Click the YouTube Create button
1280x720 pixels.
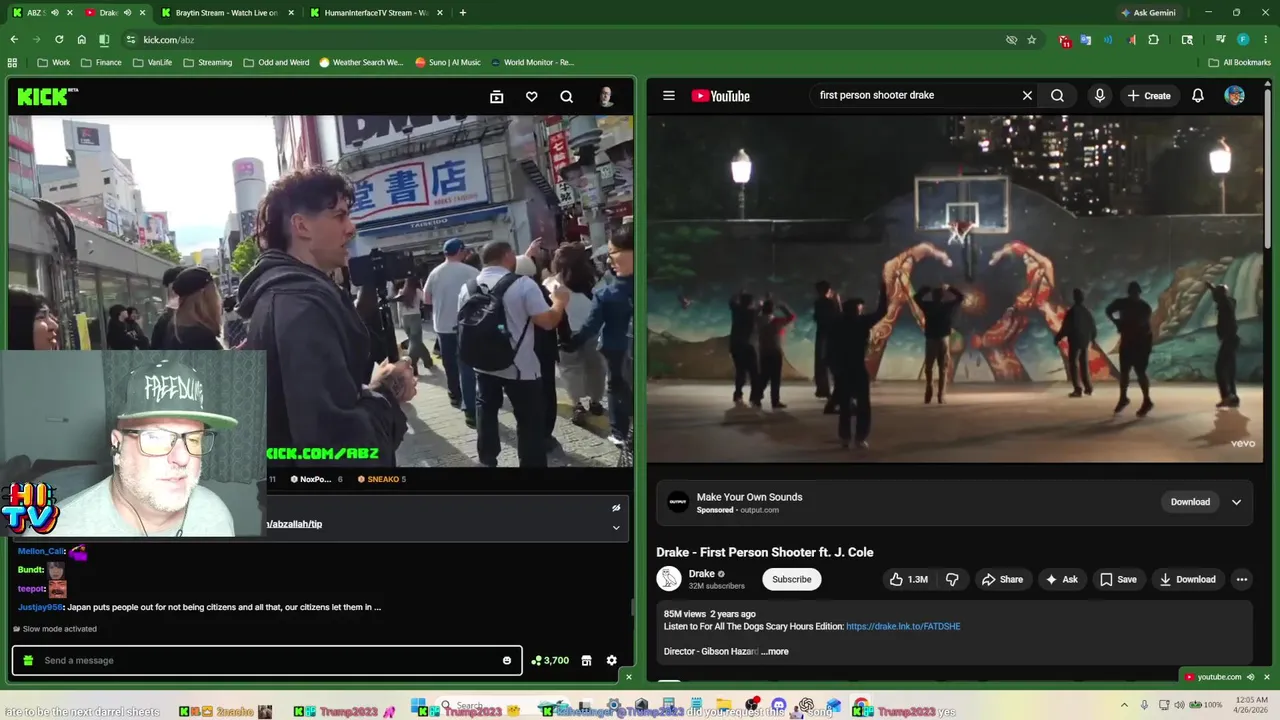pos(1148,96)
